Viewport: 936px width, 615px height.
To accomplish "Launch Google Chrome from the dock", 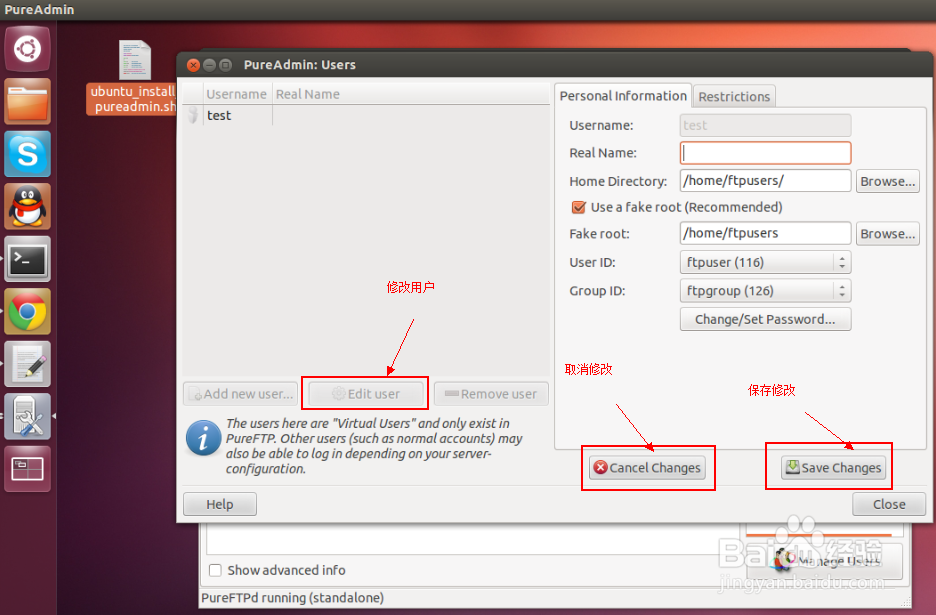I will pos(27,313).
